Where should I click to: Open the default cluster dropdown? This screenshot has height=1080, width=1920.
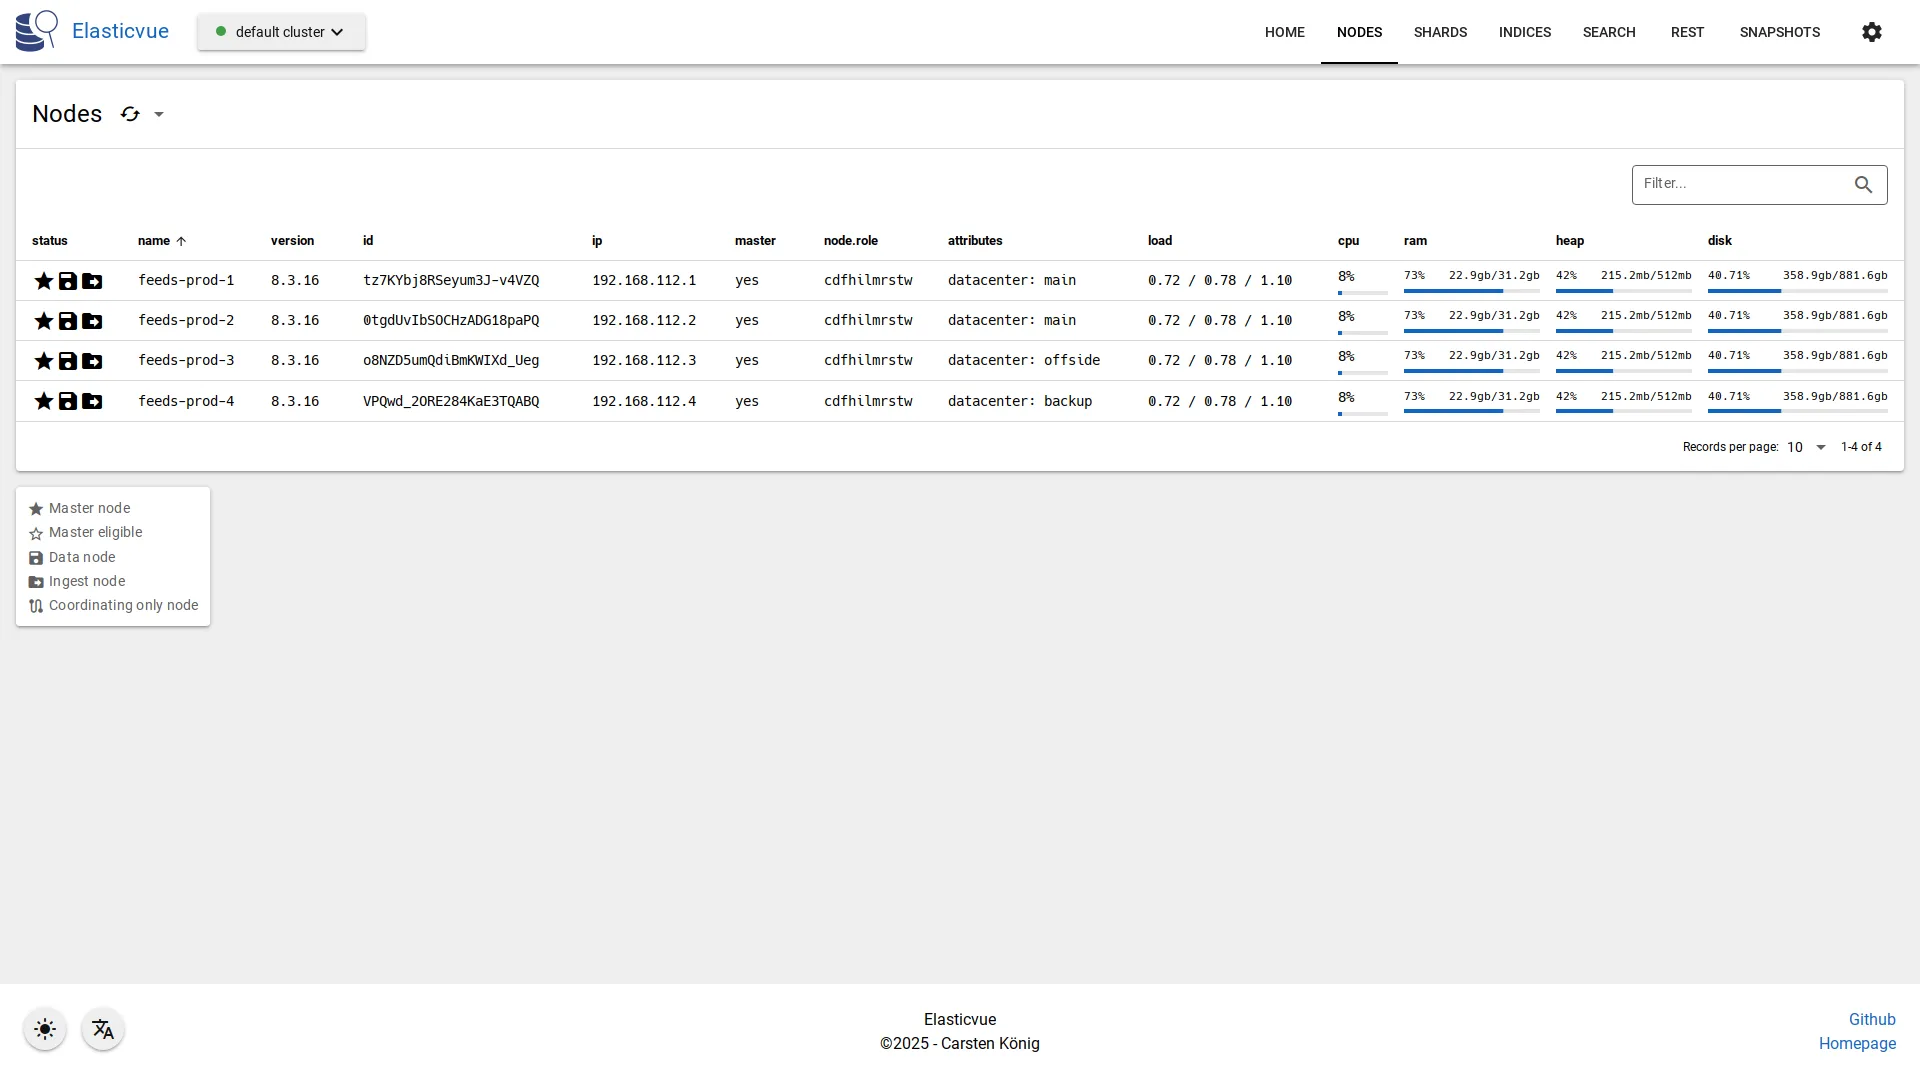[281, 31]
